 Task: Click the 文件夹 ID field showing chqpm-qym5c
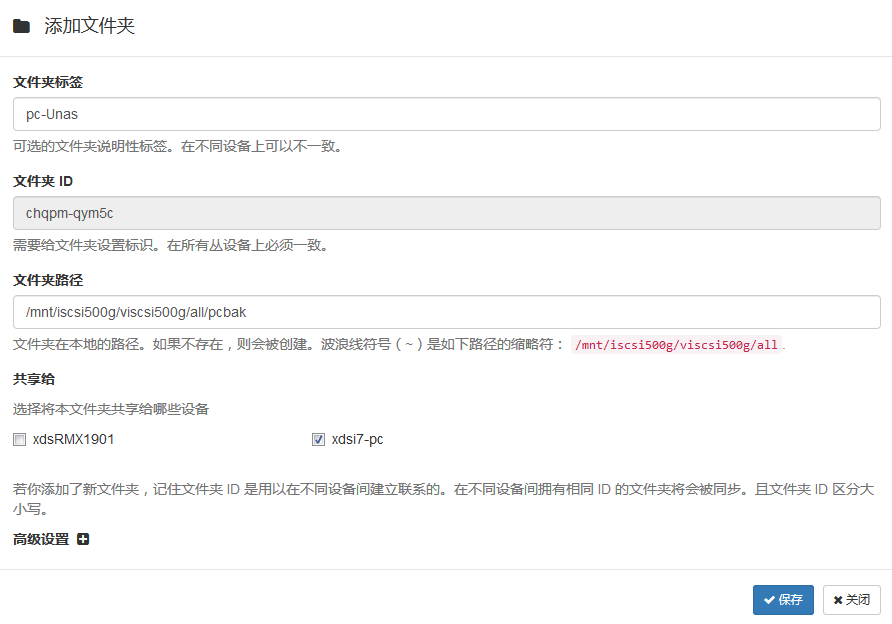point(446,213)
